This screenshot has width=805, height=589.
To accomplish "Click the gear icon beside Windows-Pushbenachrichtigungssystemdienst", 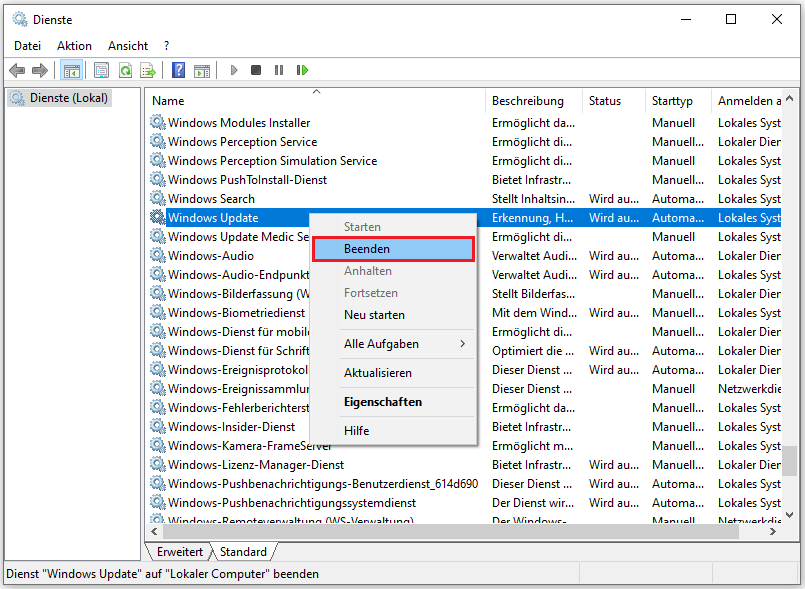I will click(x=157, y=502).
